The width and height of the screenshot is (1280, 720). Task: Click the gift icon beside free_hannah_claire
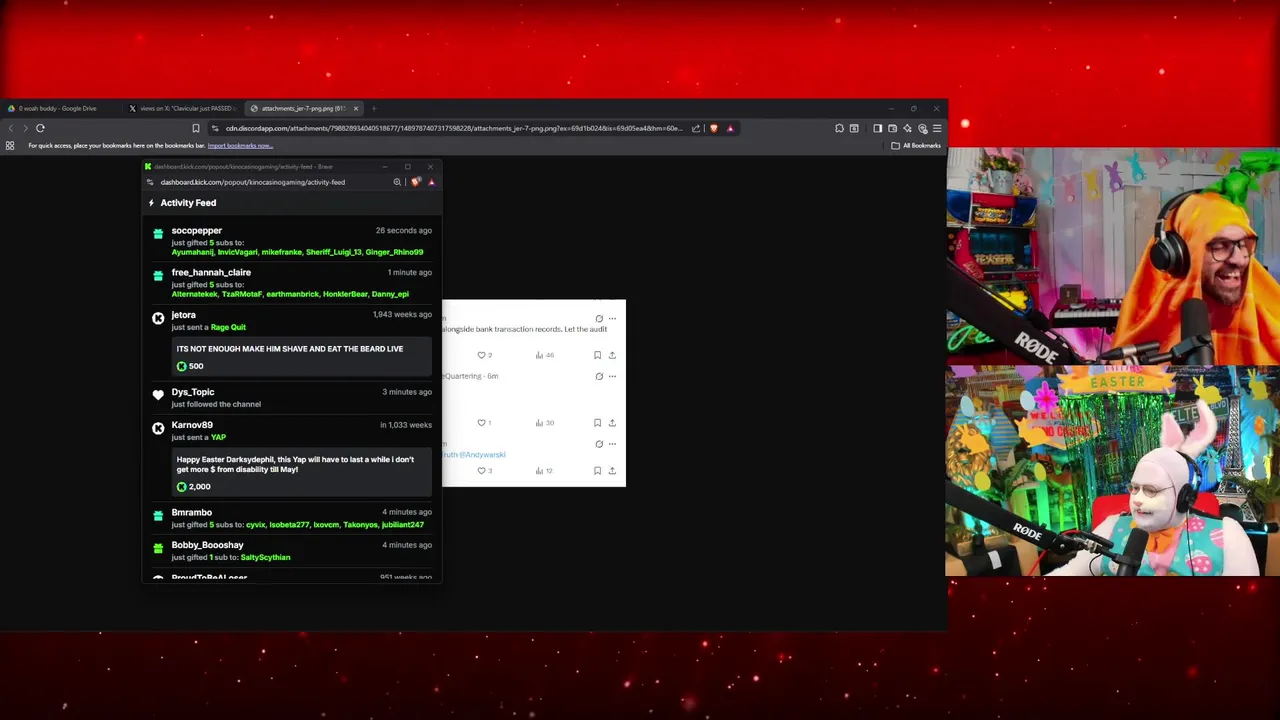point(158,276)
